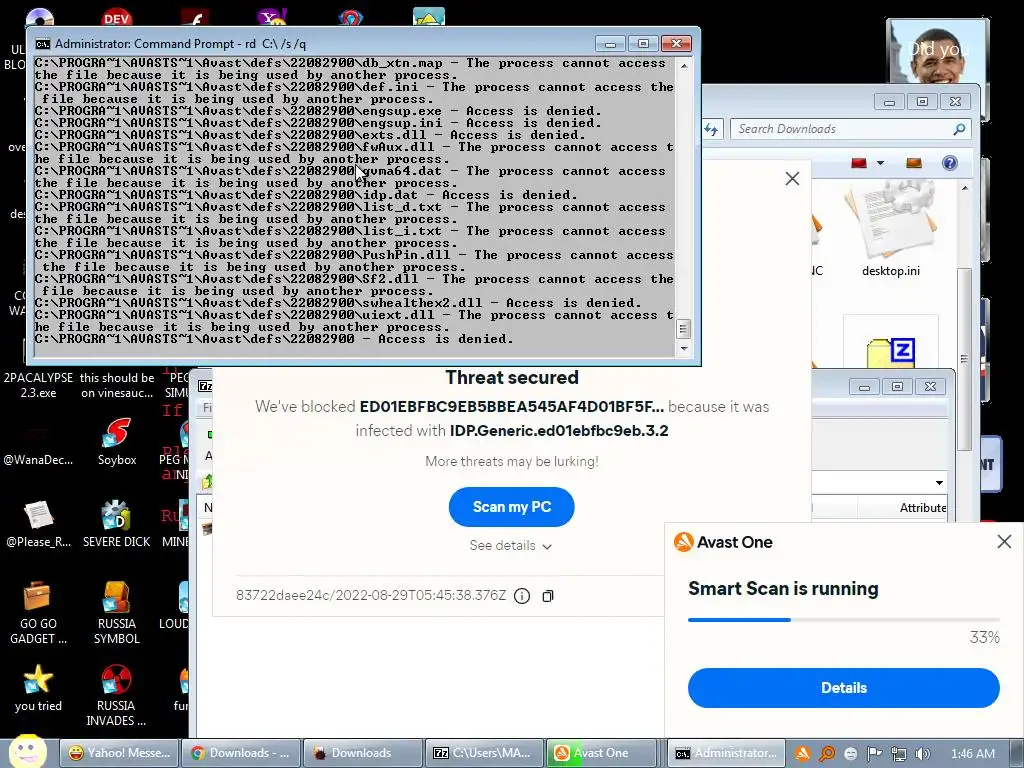Click the 'More threats may be lurking!' text
Screen dimensions: 1024x768
[511, 462]
